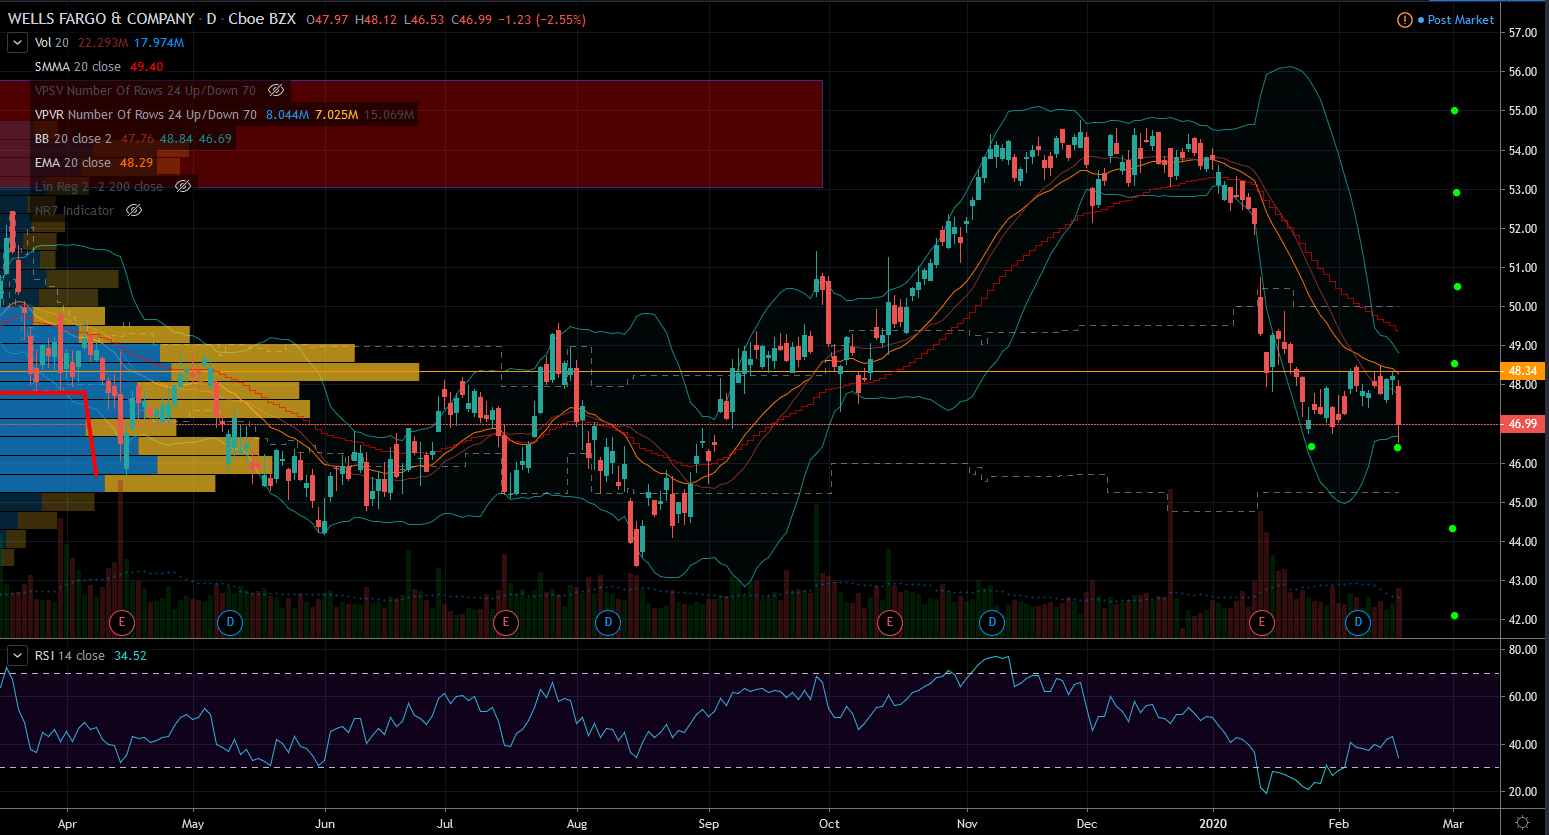The height and width of the screenshot is (835, 1549).
Task: Click 20.00 on the RSI axis
Action: 1523,792
